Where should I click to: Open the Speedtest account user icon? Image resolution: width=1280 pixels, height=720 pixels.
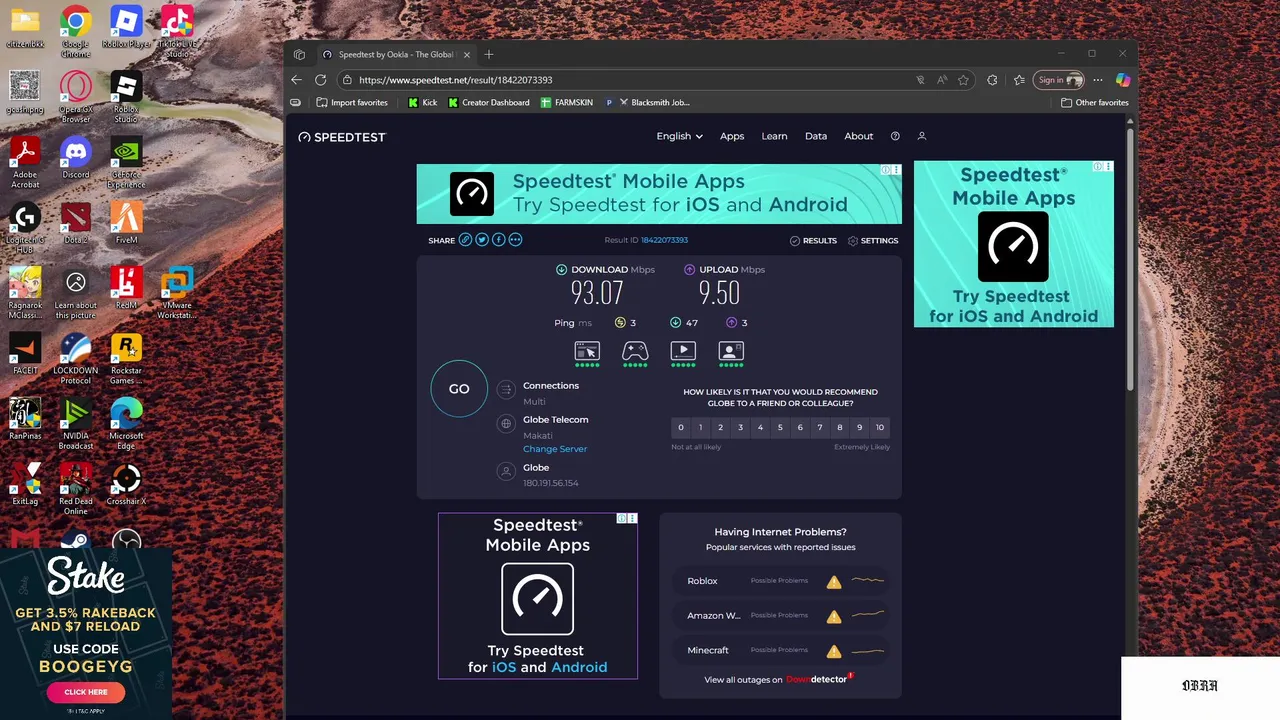pyautogui.click(x=922, y=136)
